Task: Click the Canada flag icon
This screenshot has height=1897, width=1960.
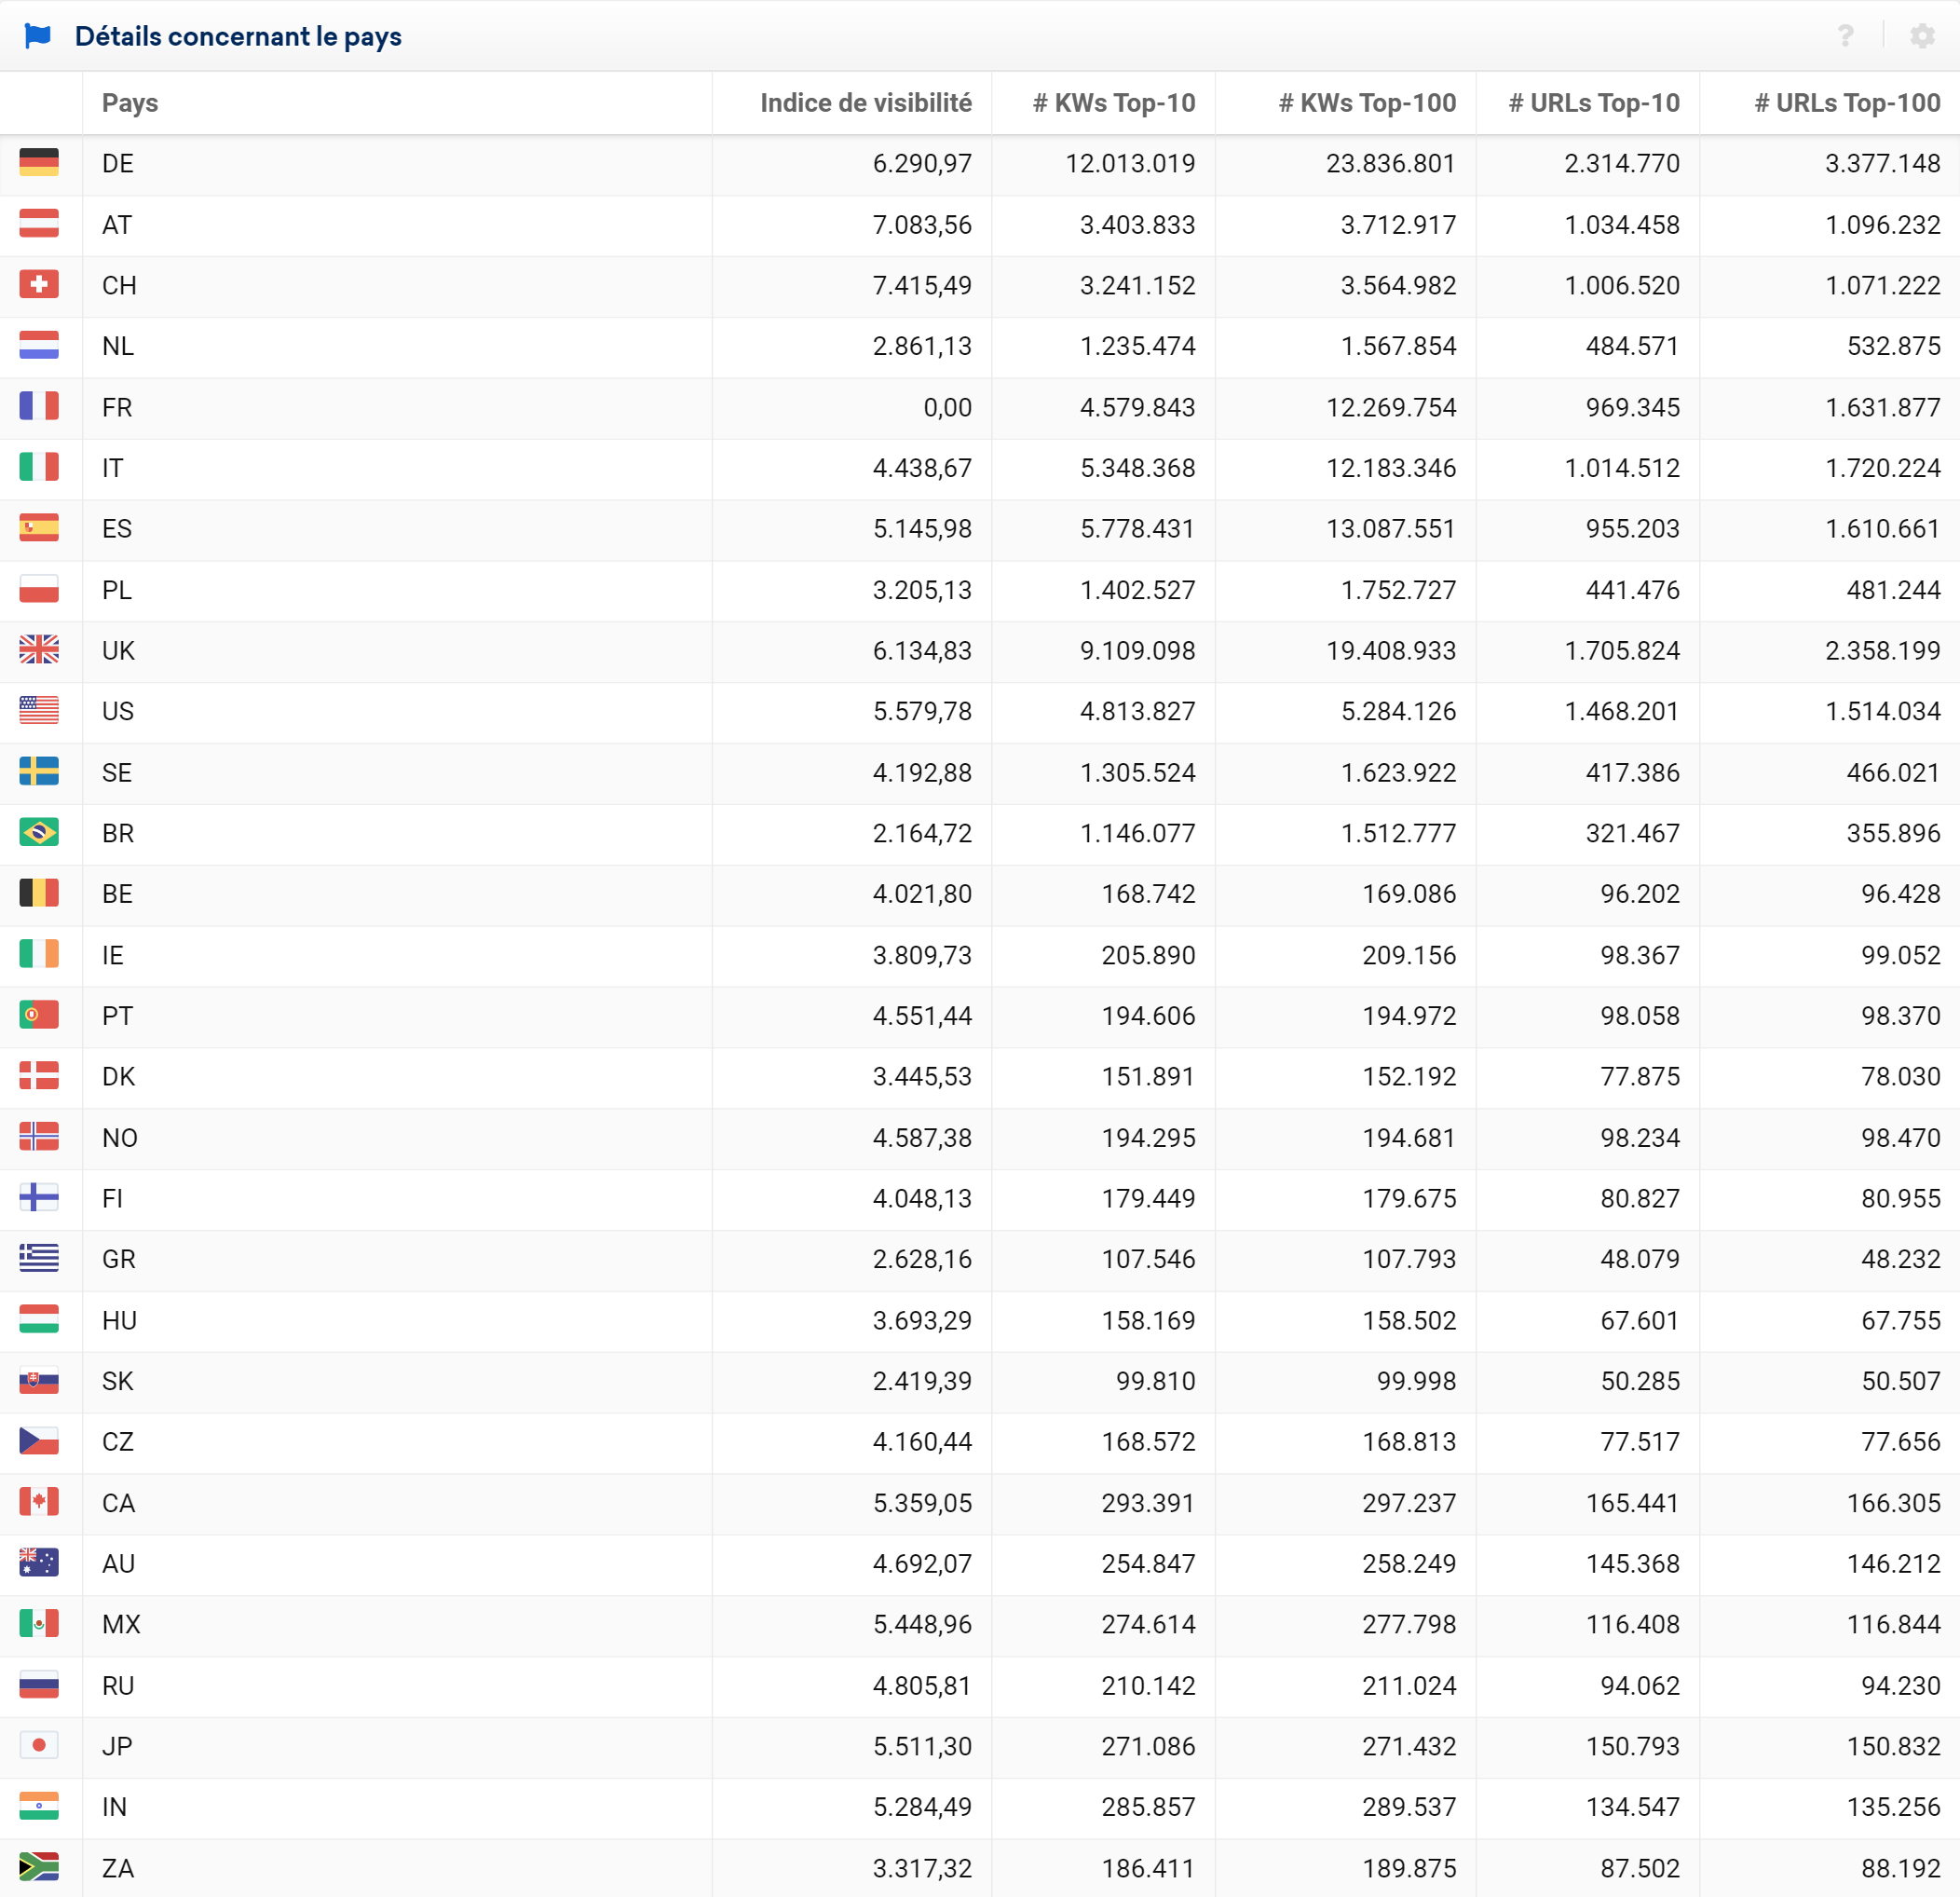Action: click(39, 1502)
